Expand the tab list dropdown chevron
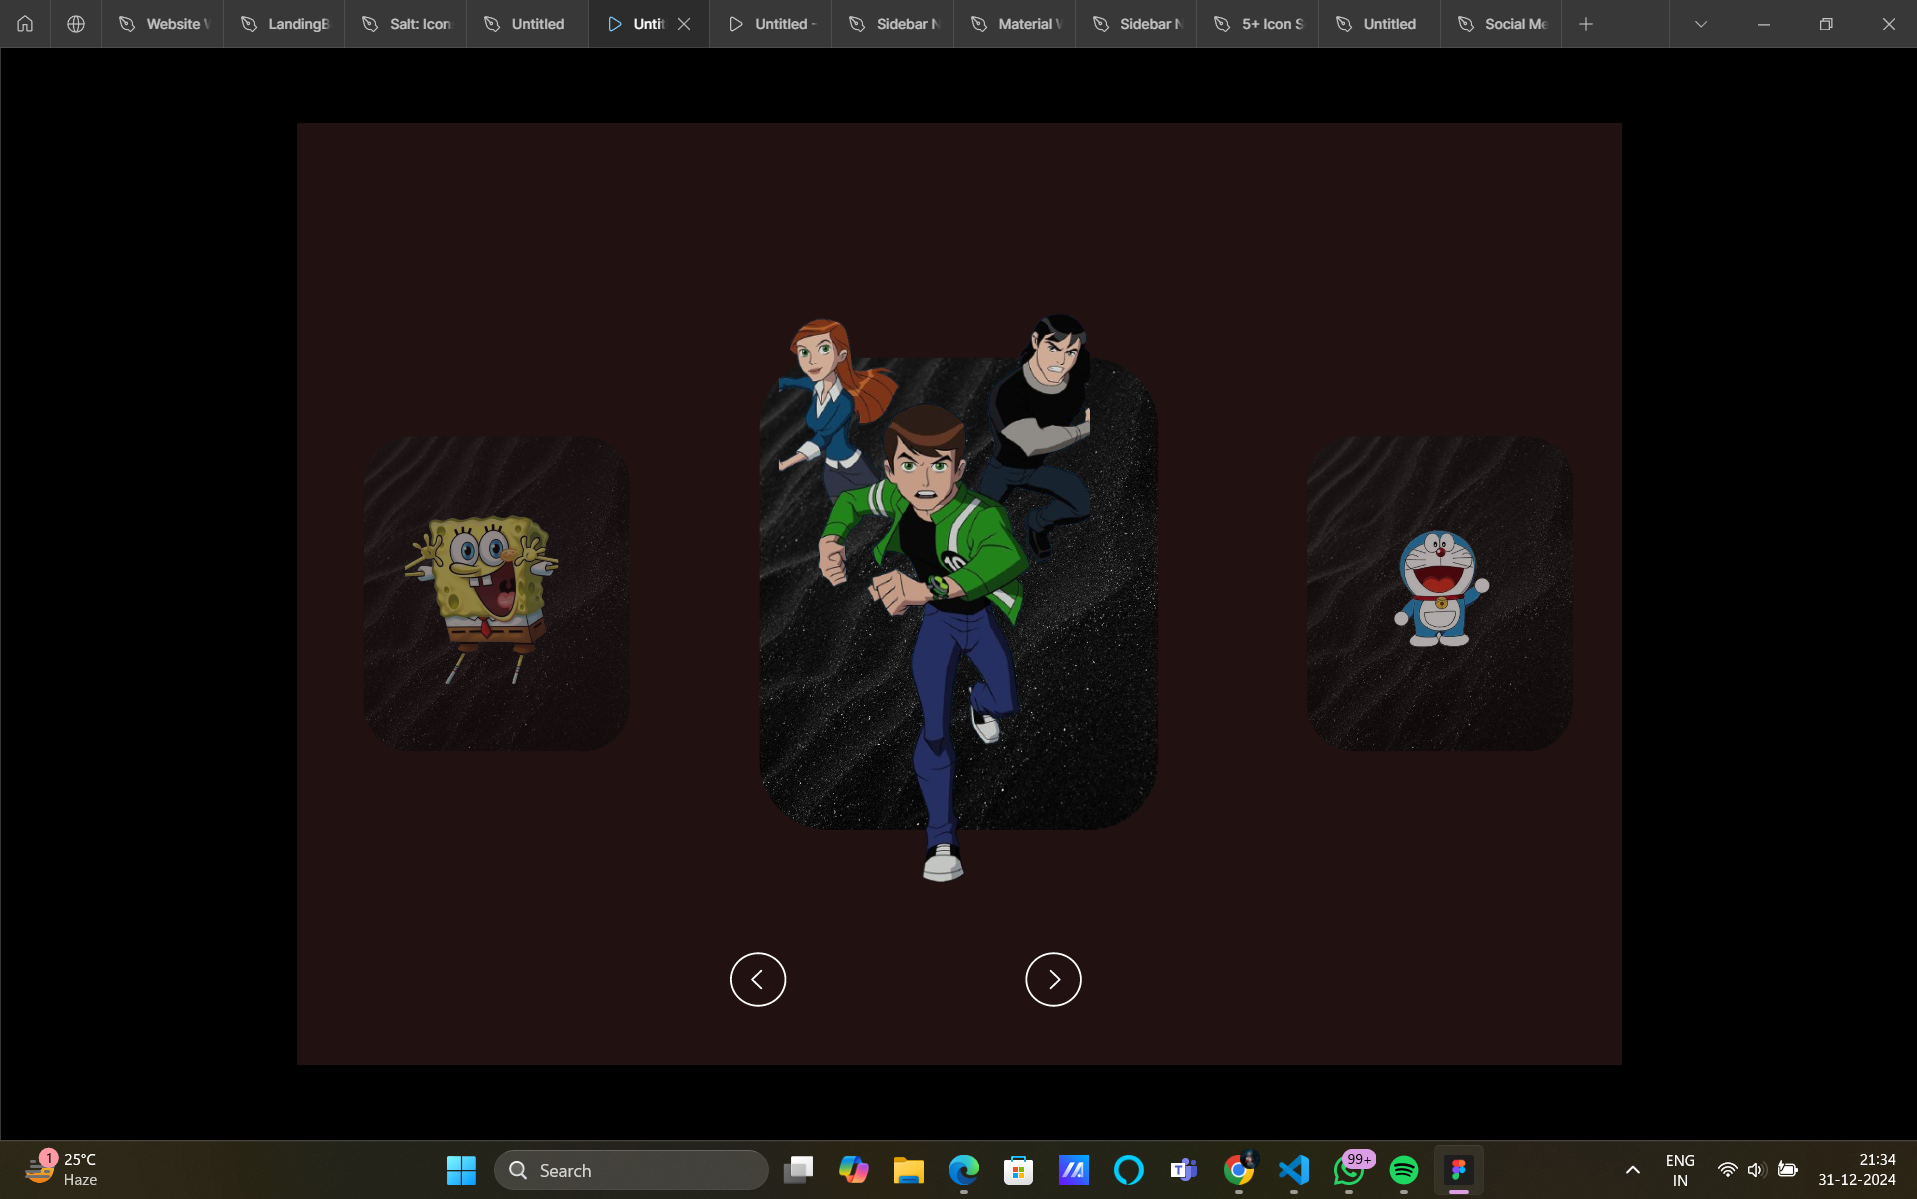 point(1701,24)
